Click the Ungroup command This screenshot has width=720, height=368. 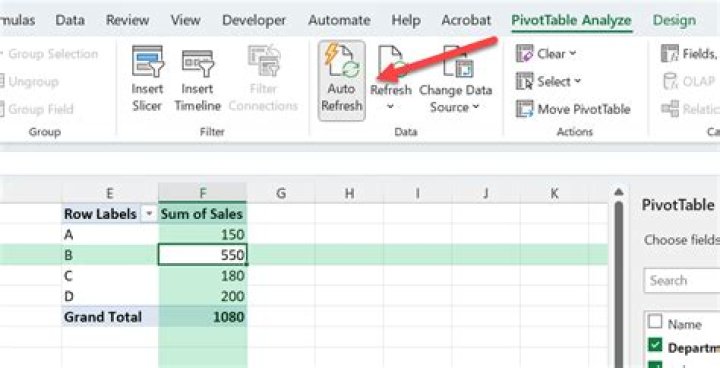pos(29,82)
